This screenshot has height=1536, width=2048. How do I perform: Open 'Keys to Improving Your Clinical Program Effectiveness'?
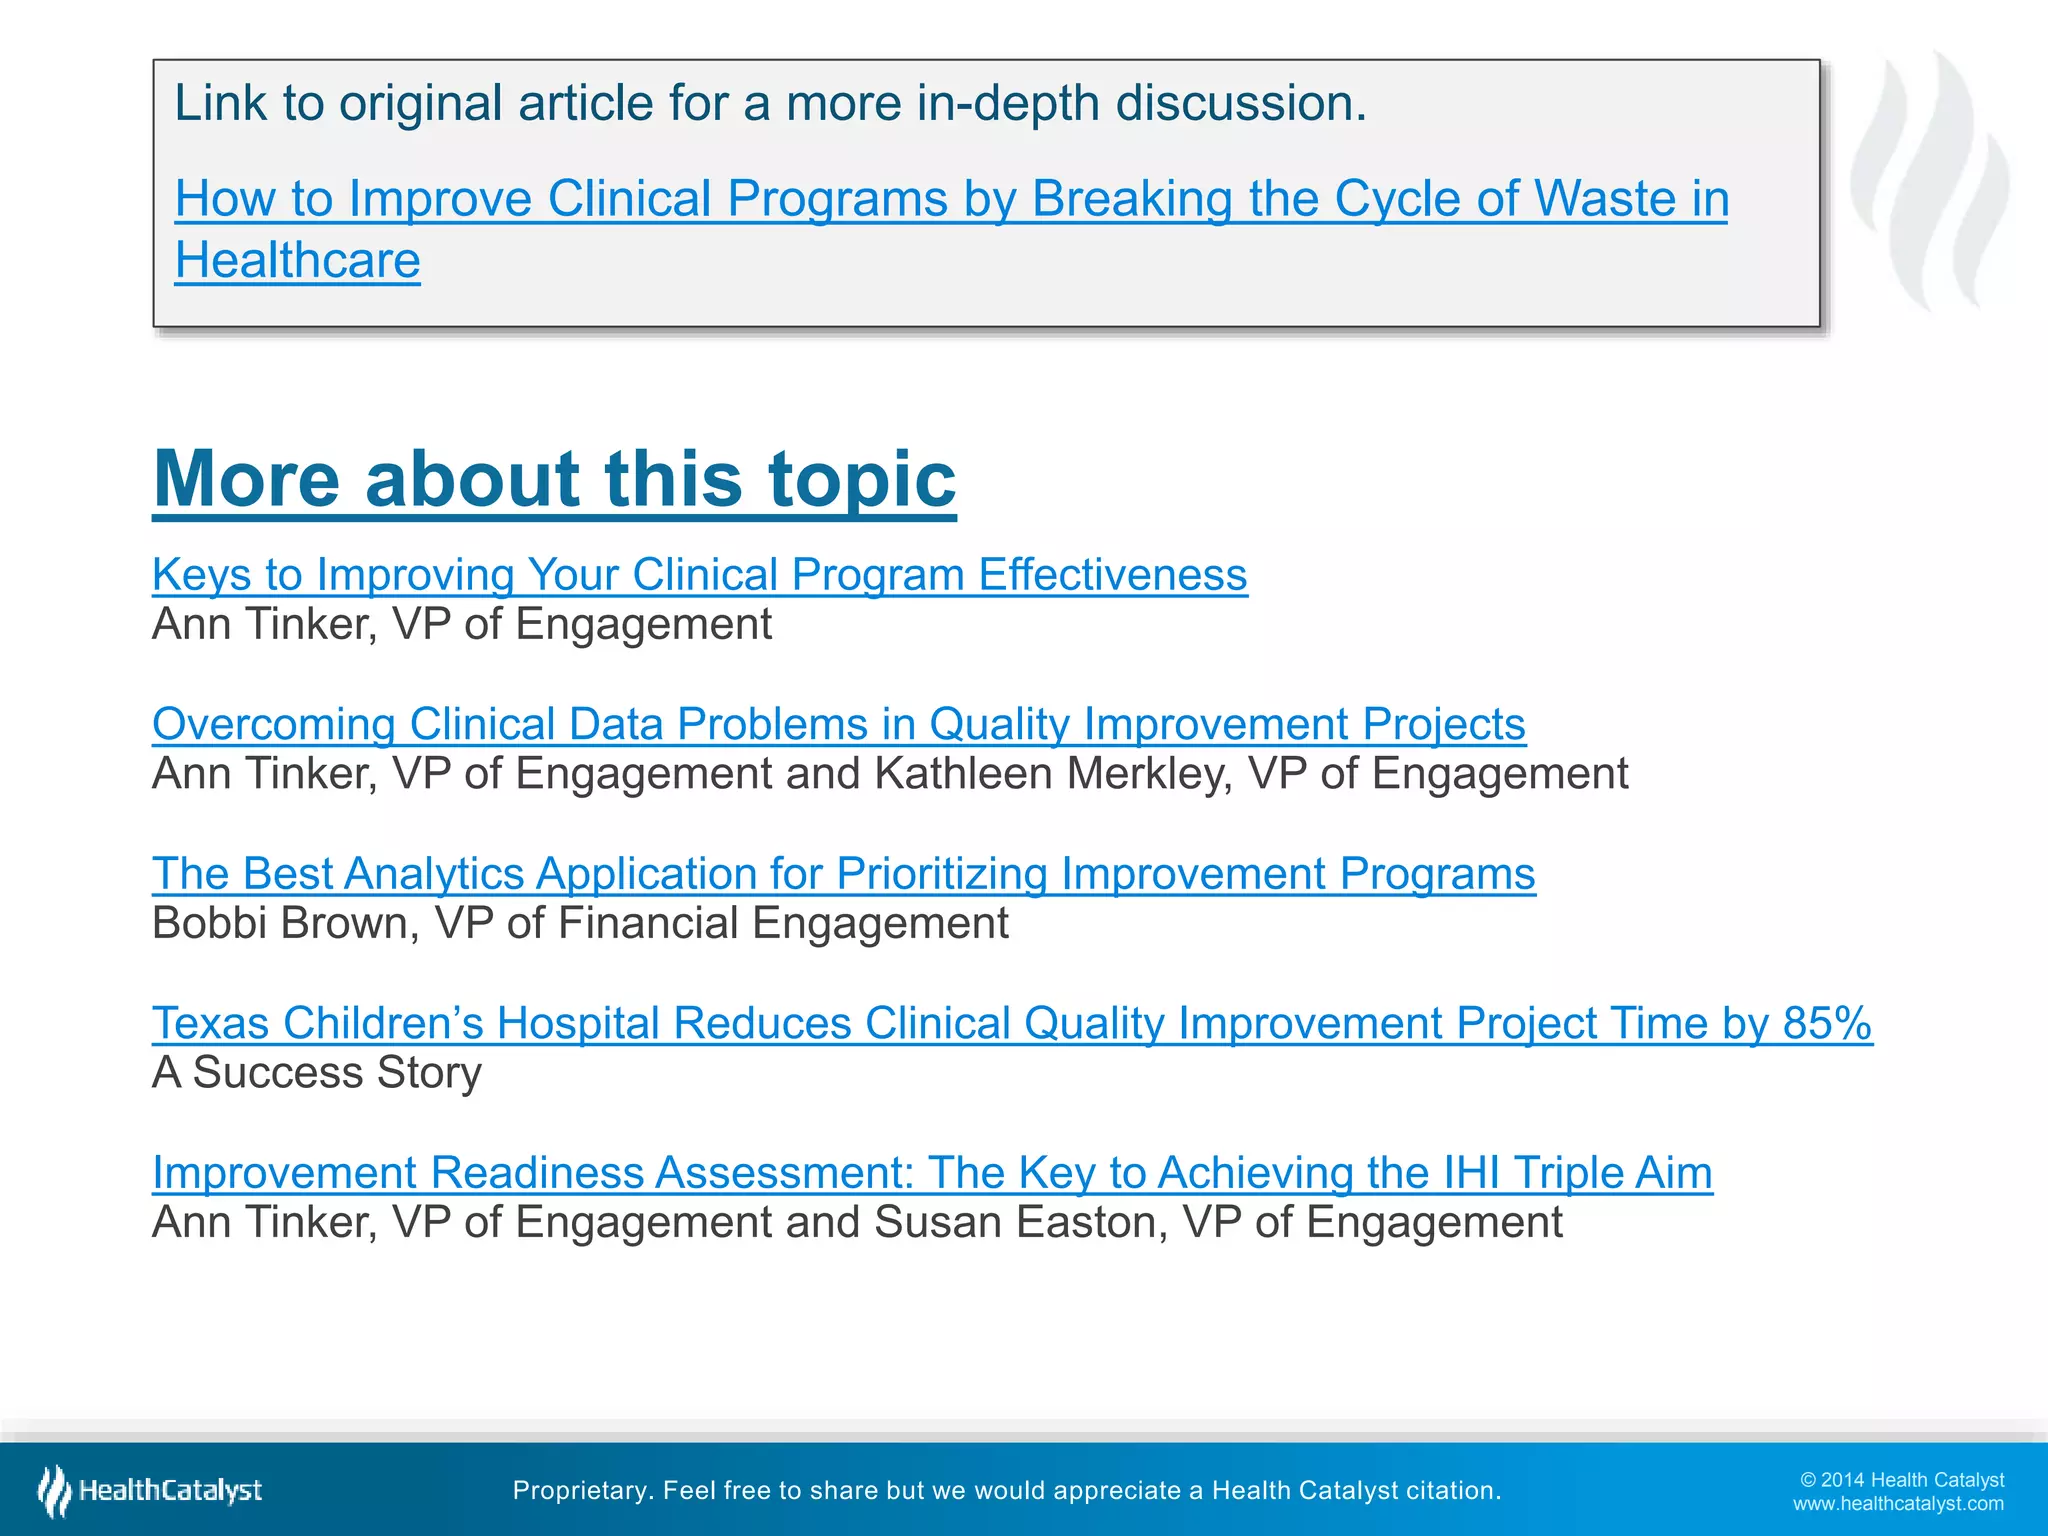click(700, 575)
